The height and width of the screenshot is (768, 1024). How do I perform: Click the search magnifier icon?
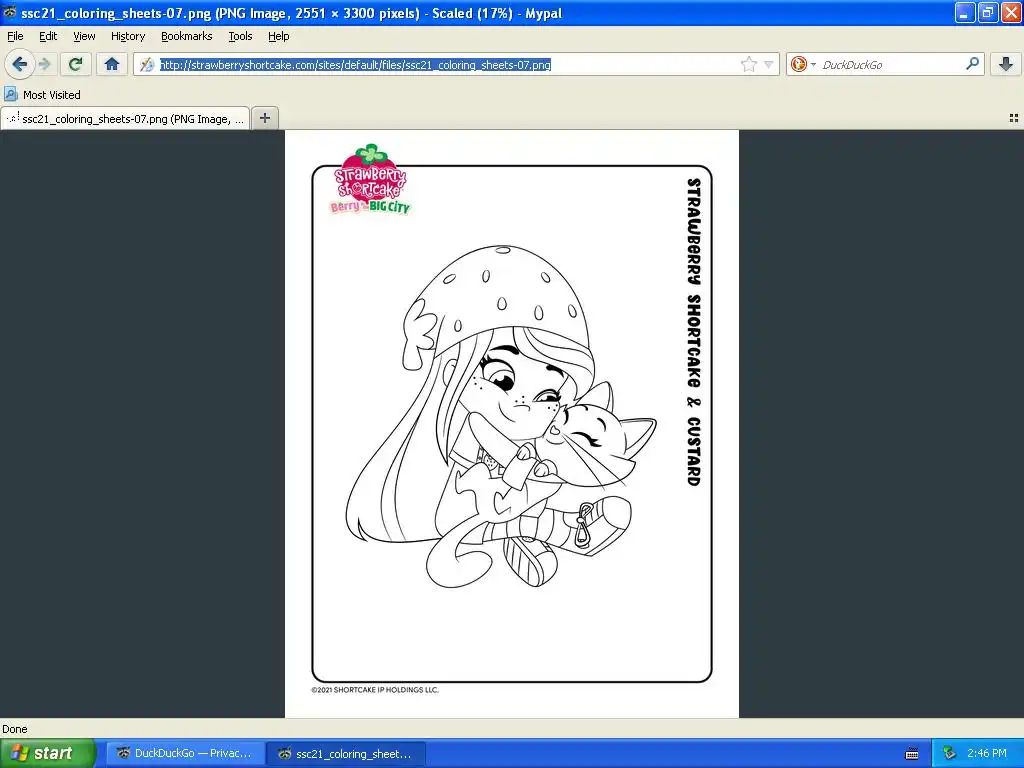tap(972, 63)
